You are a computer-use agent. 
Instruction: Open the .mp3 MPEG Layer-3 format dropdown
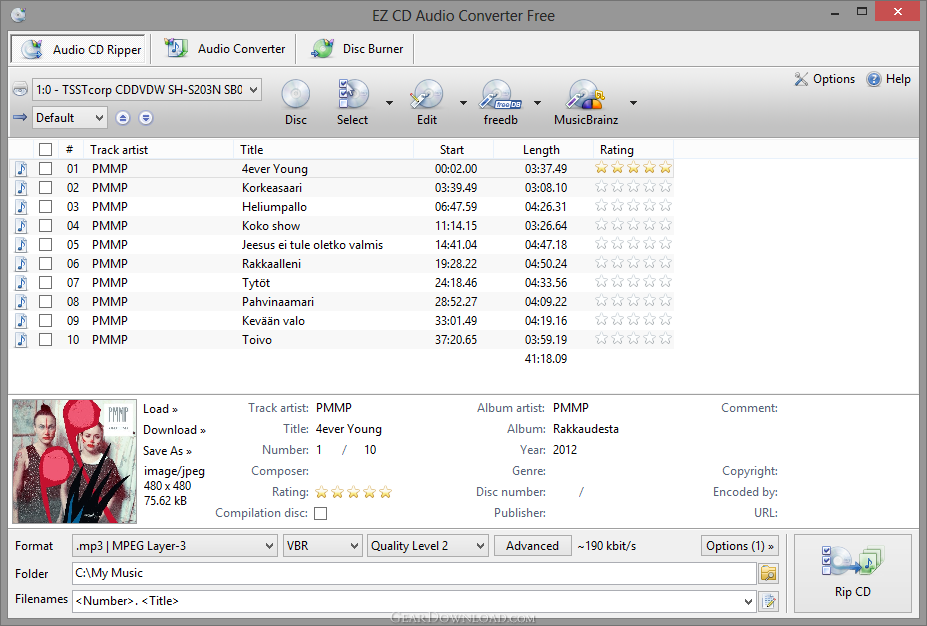[x=174, y=546]
